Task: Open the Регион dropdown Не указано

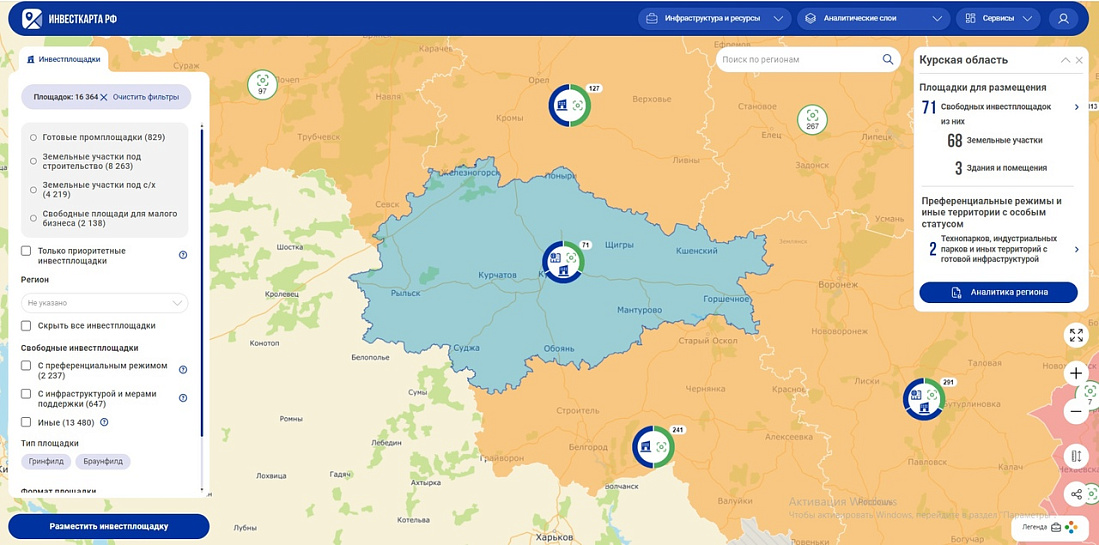Action: (104, 302)
